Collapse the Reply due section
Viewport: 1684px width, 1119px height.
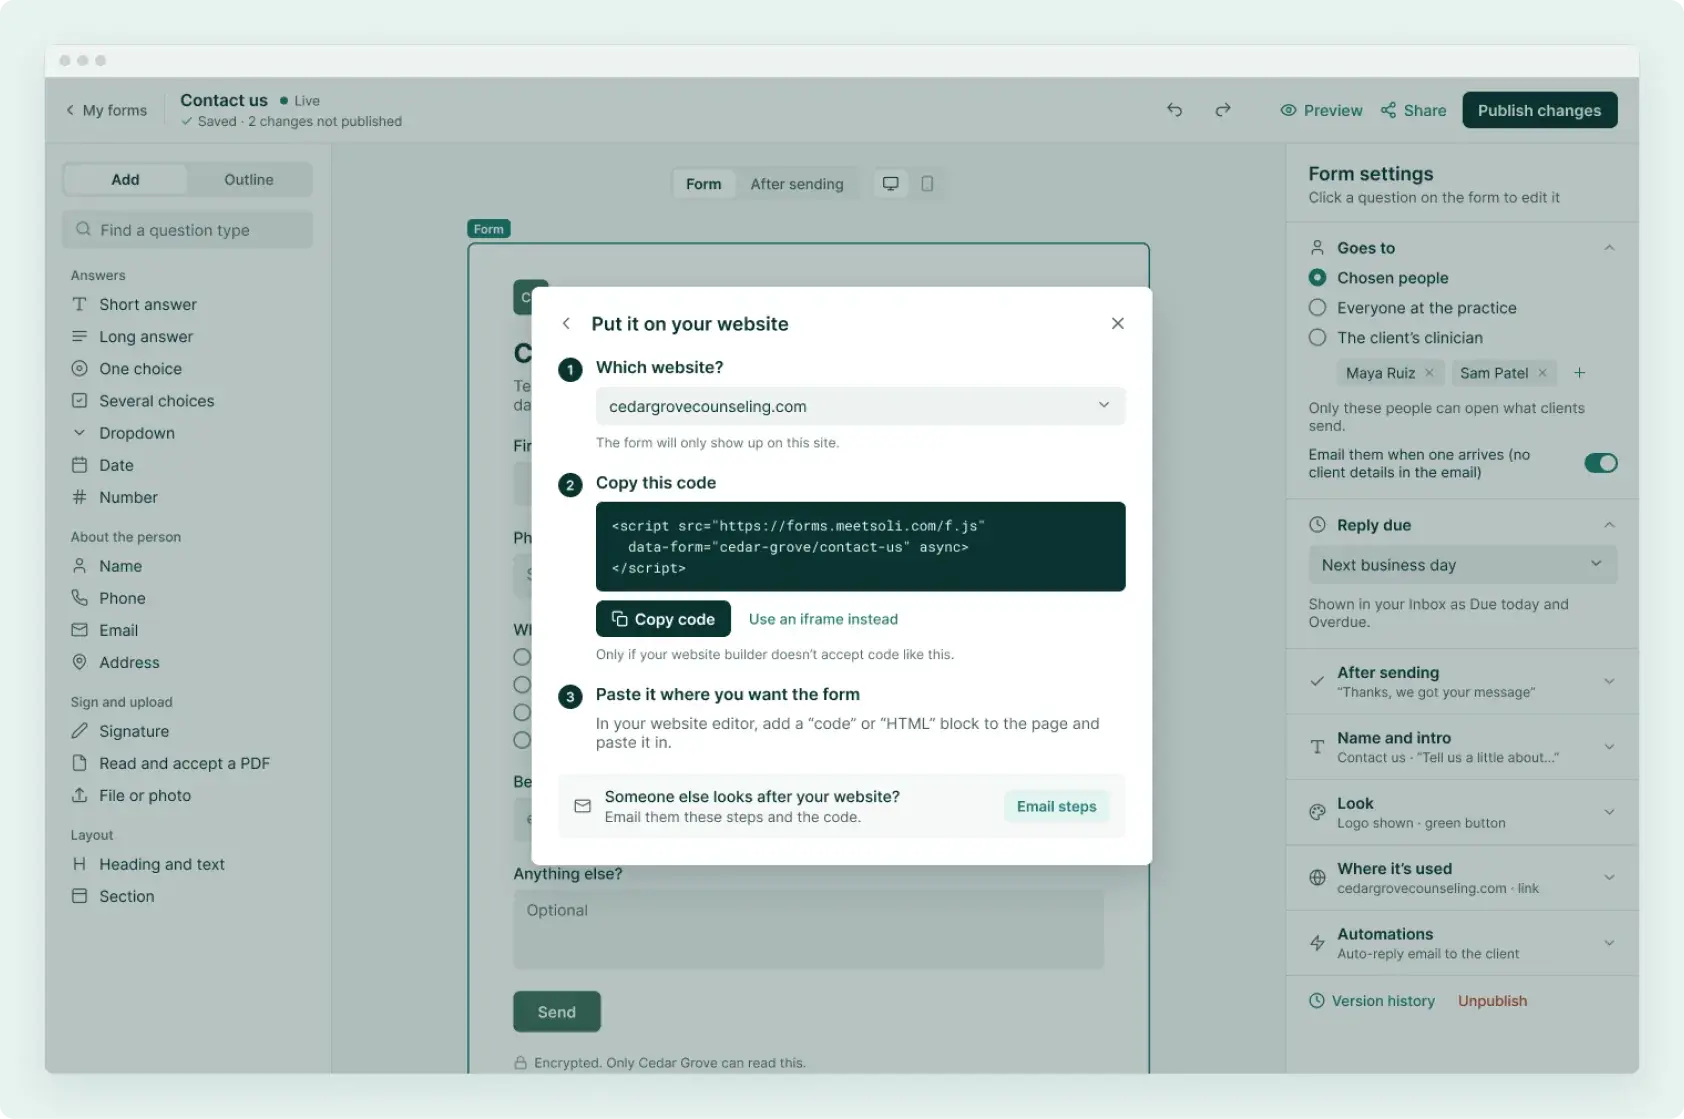1609,525
